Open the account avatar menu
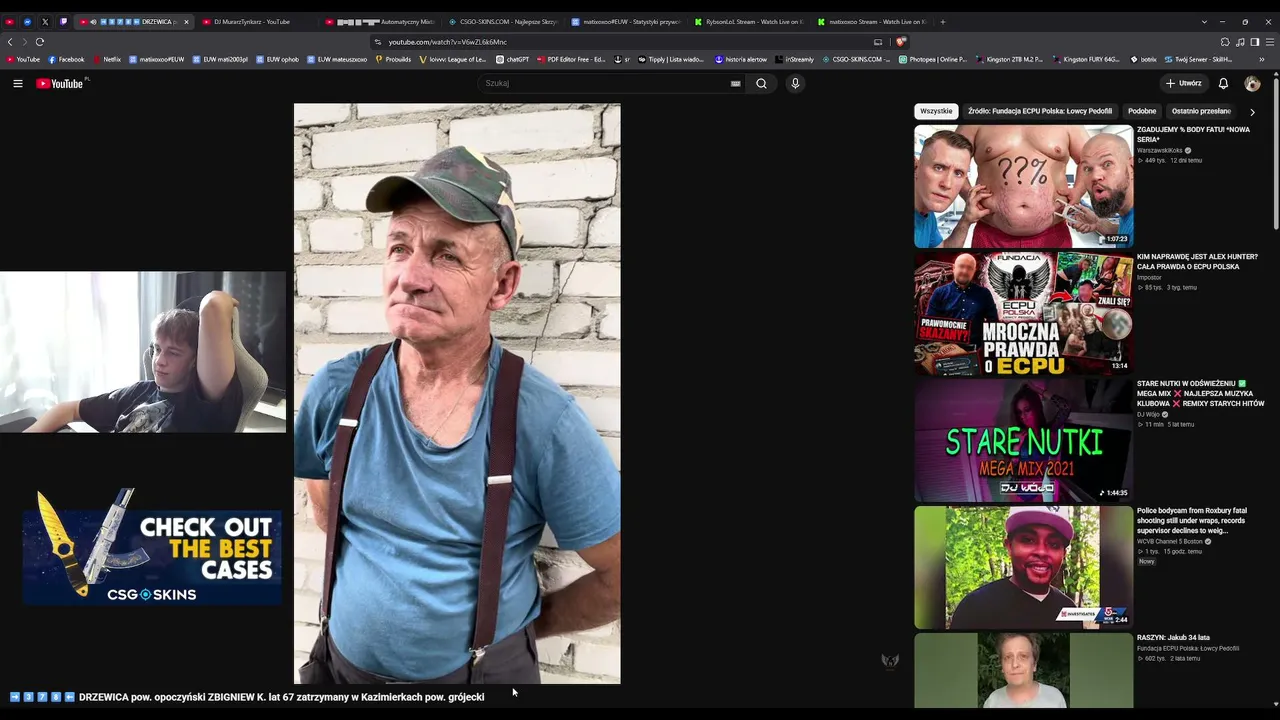 coord(1252,84)
